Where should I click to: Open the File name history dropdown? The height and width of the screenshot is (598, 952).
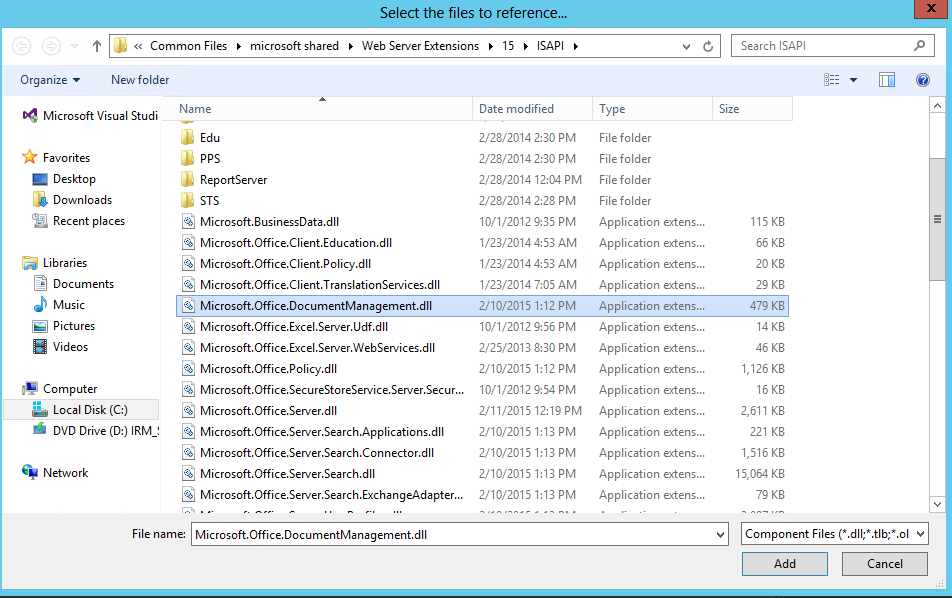click(x=720, y=535)
